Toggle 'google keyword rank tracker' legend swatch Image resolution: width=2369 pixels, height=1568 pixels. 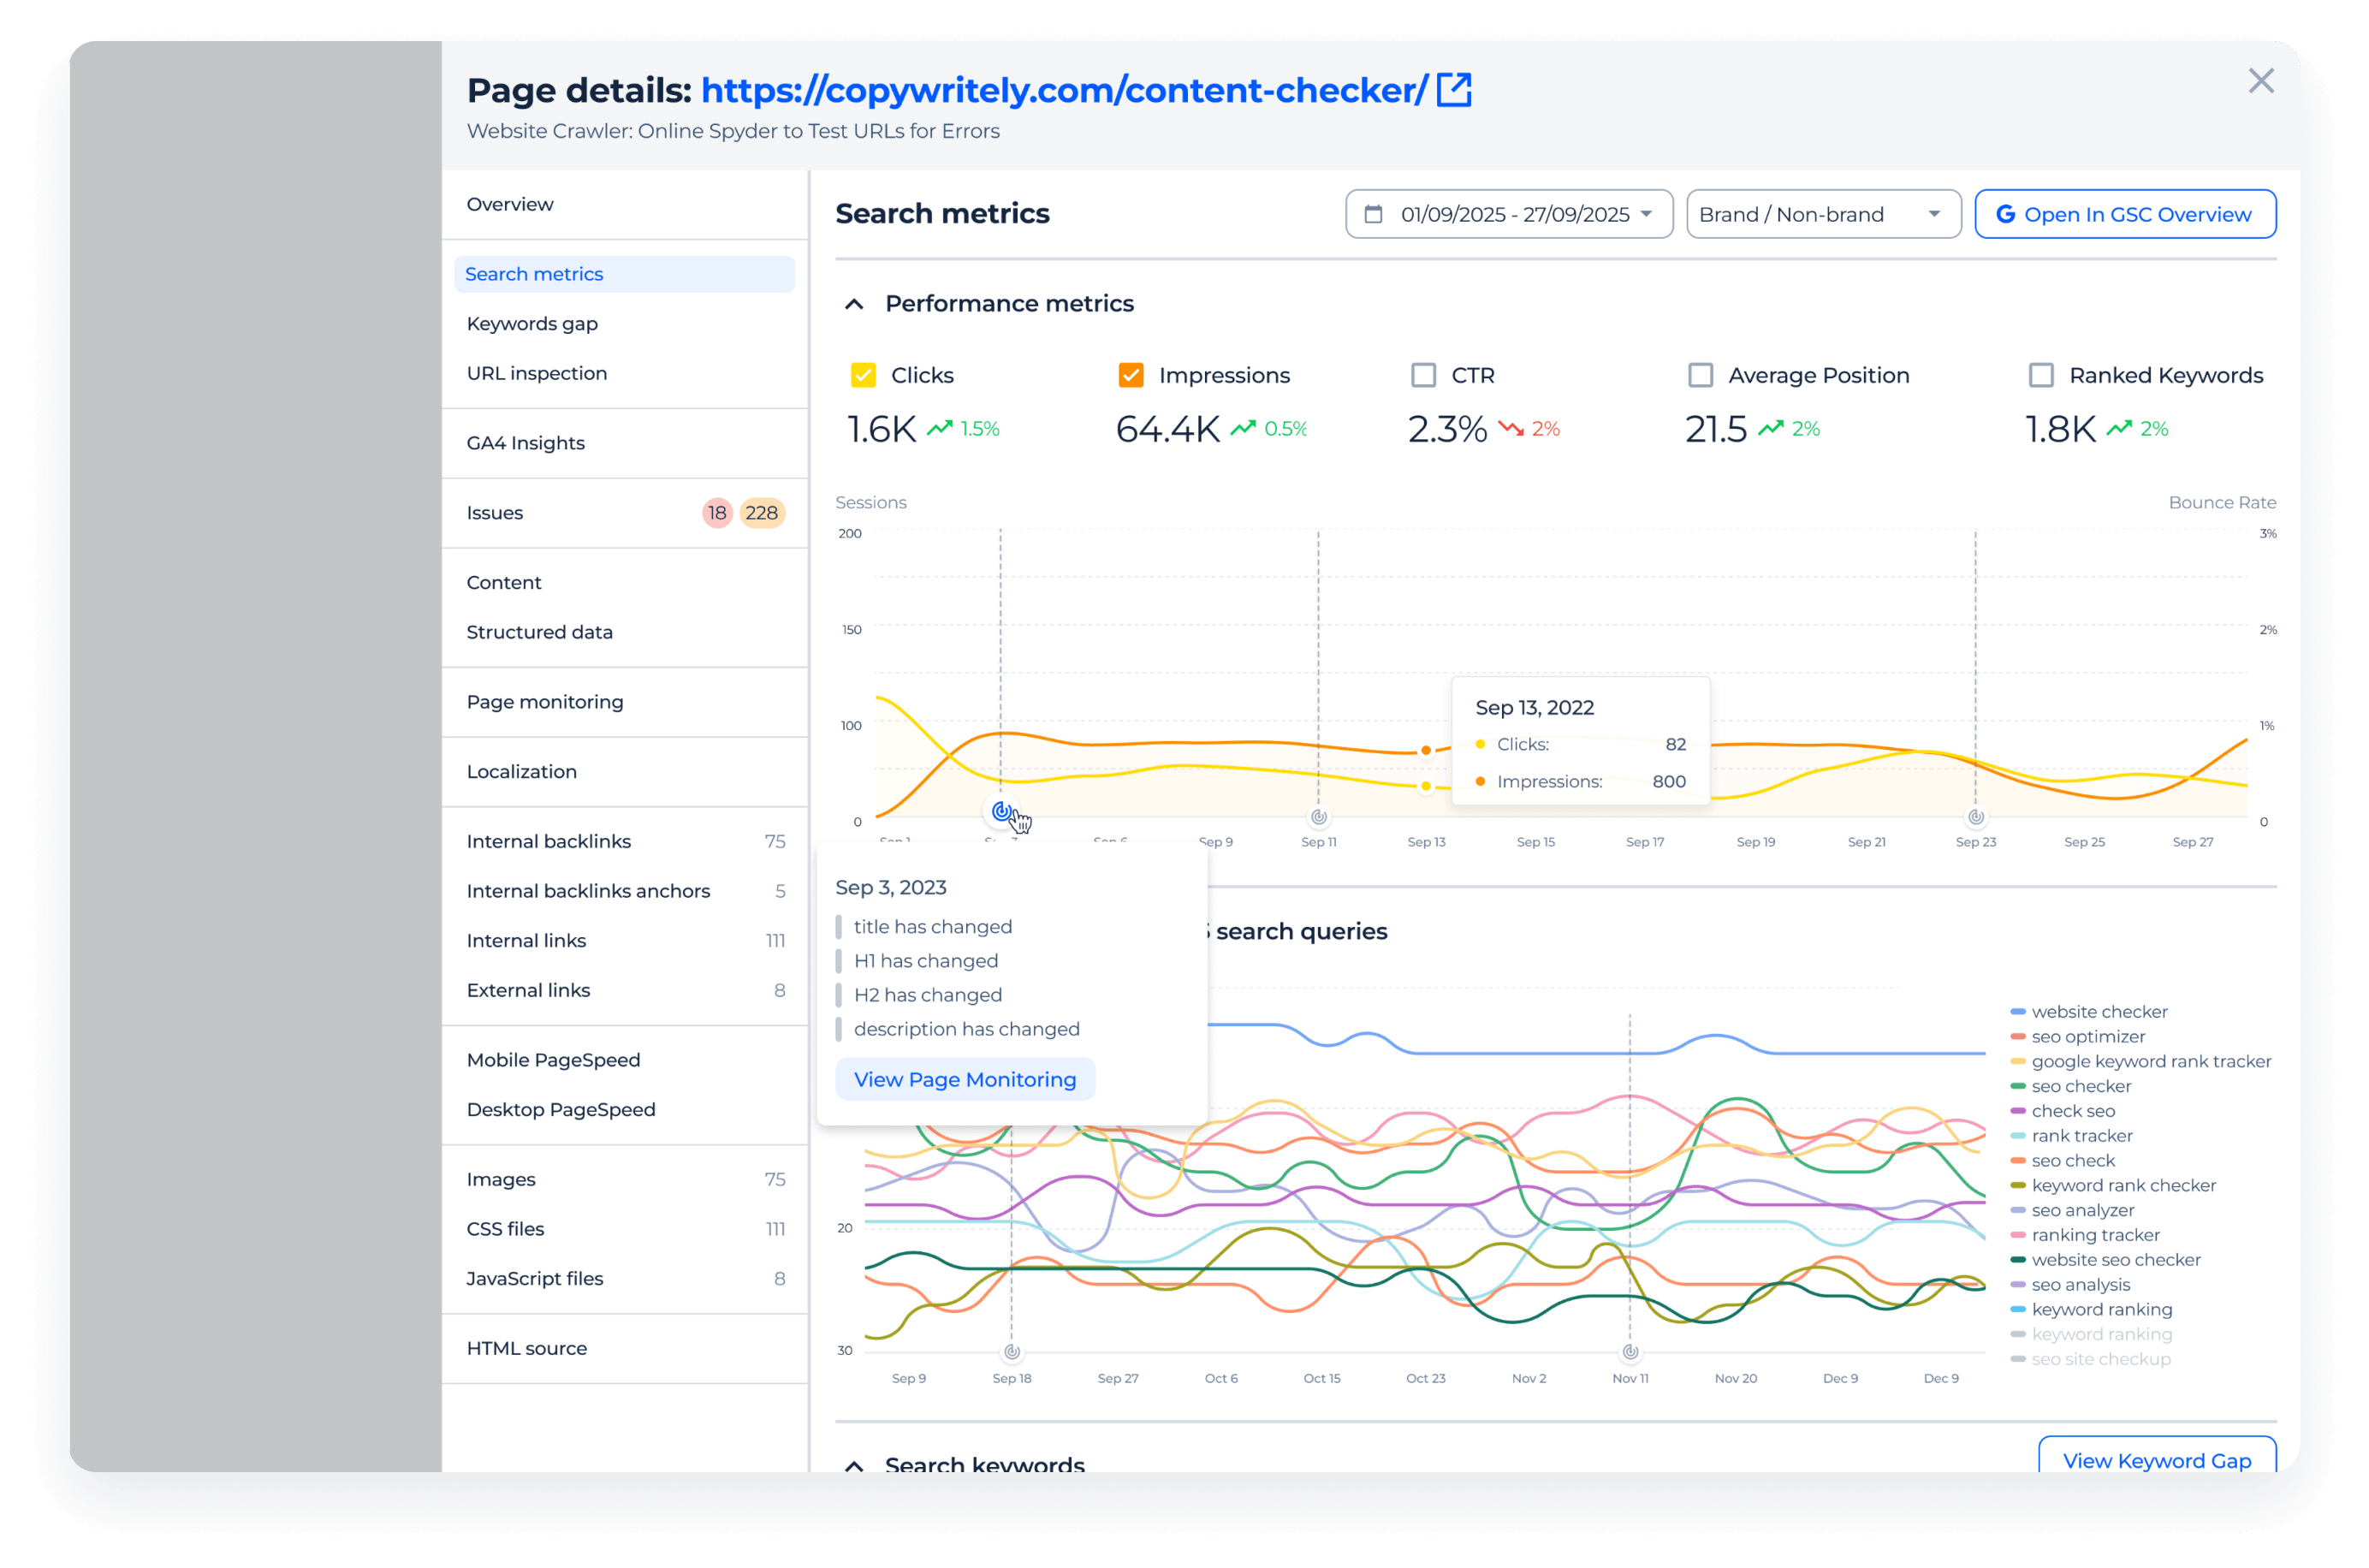tap(2017, 1062)
